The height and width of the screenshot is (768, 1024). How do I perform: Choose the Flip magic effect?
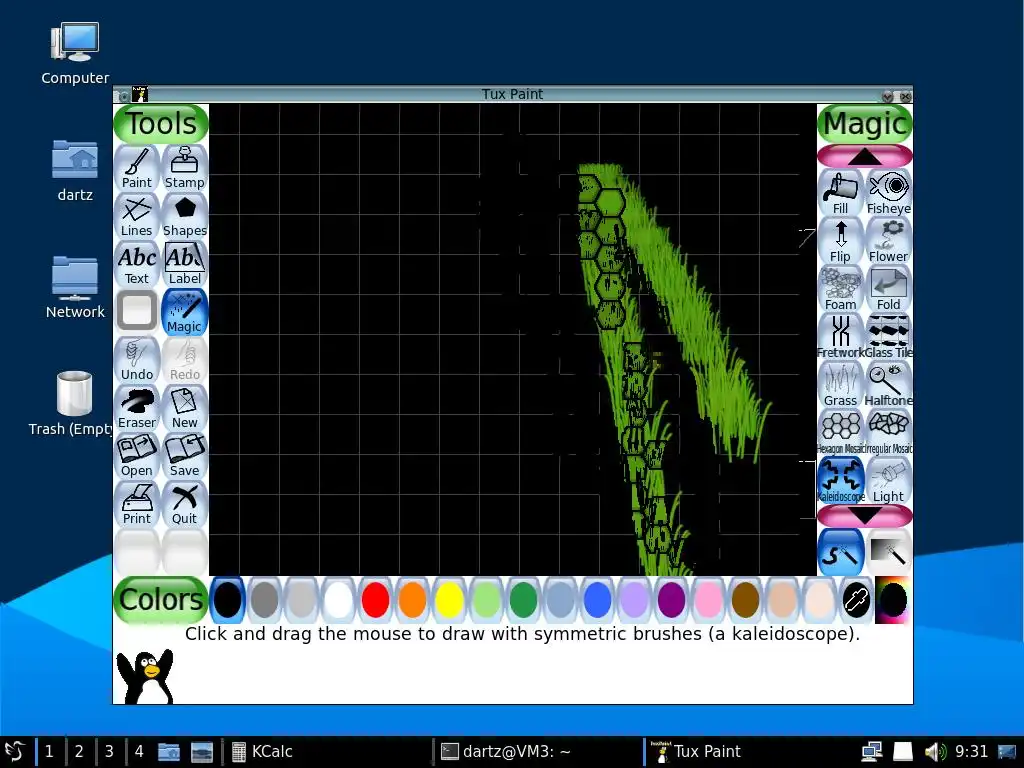click(x=840, y=241)
